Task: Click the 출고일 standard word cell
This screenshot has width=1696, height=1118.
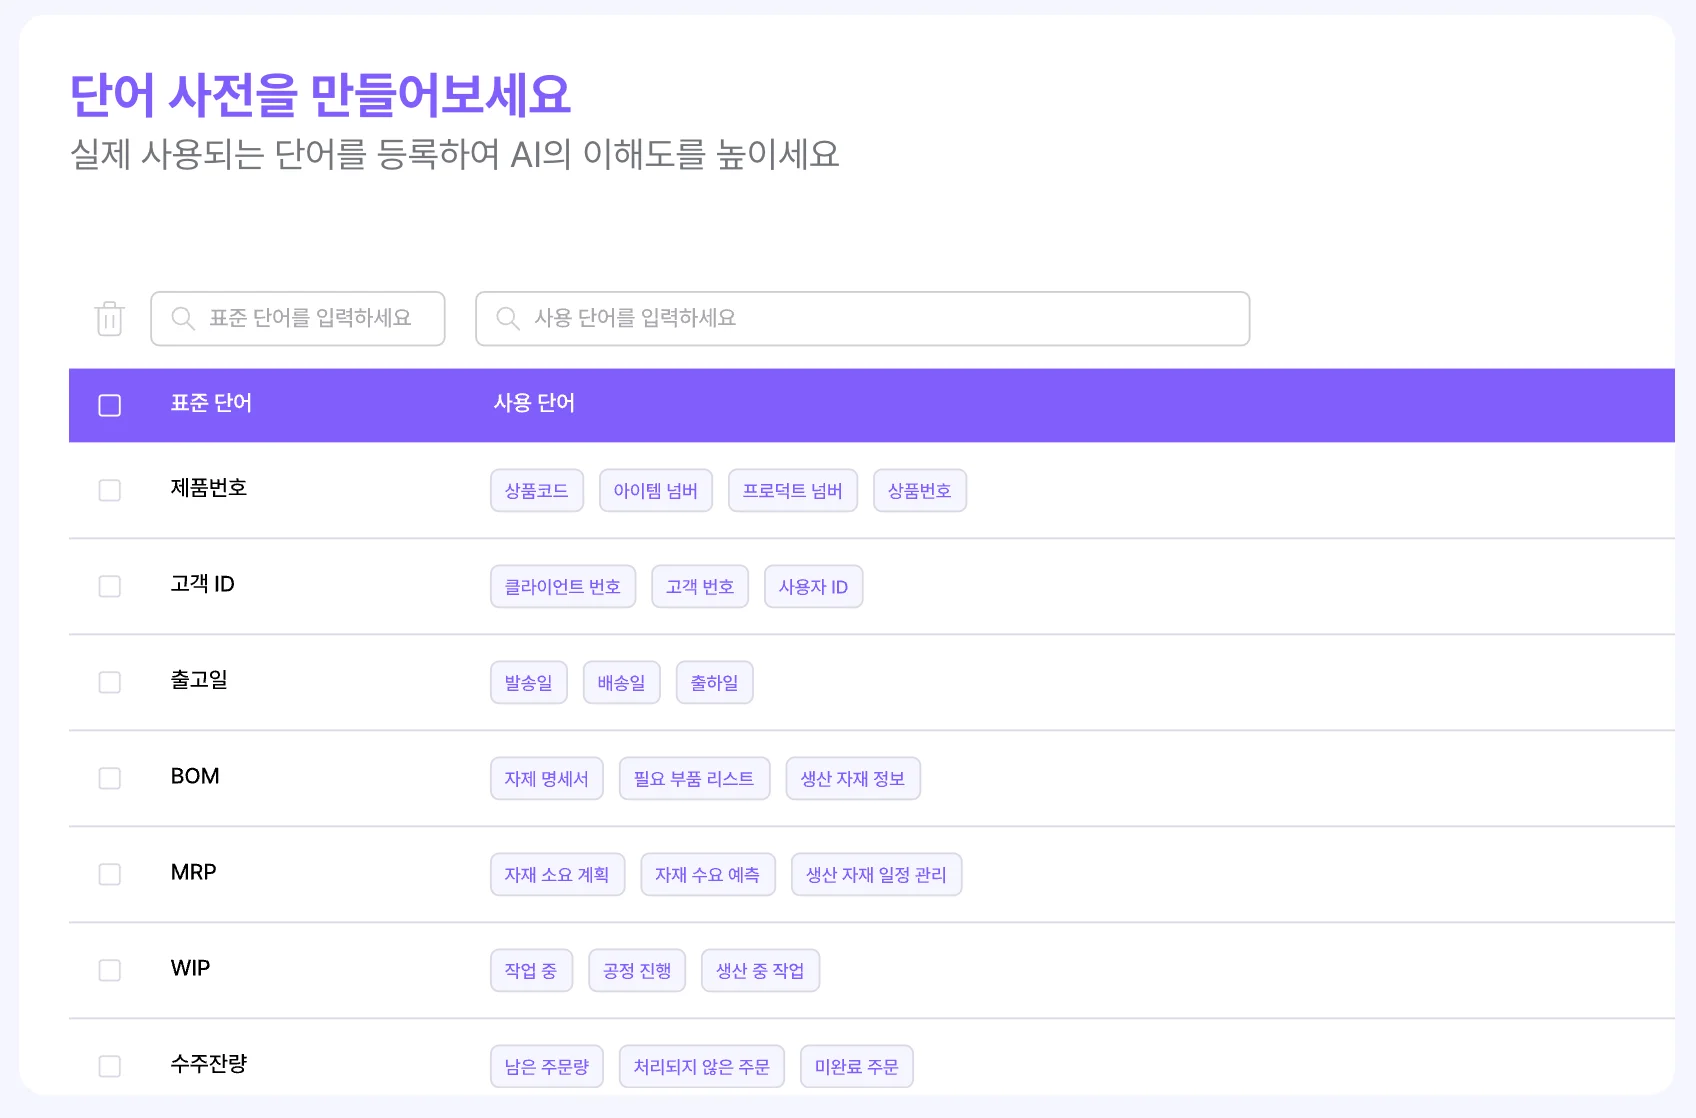Action: (x=199, y=680)
